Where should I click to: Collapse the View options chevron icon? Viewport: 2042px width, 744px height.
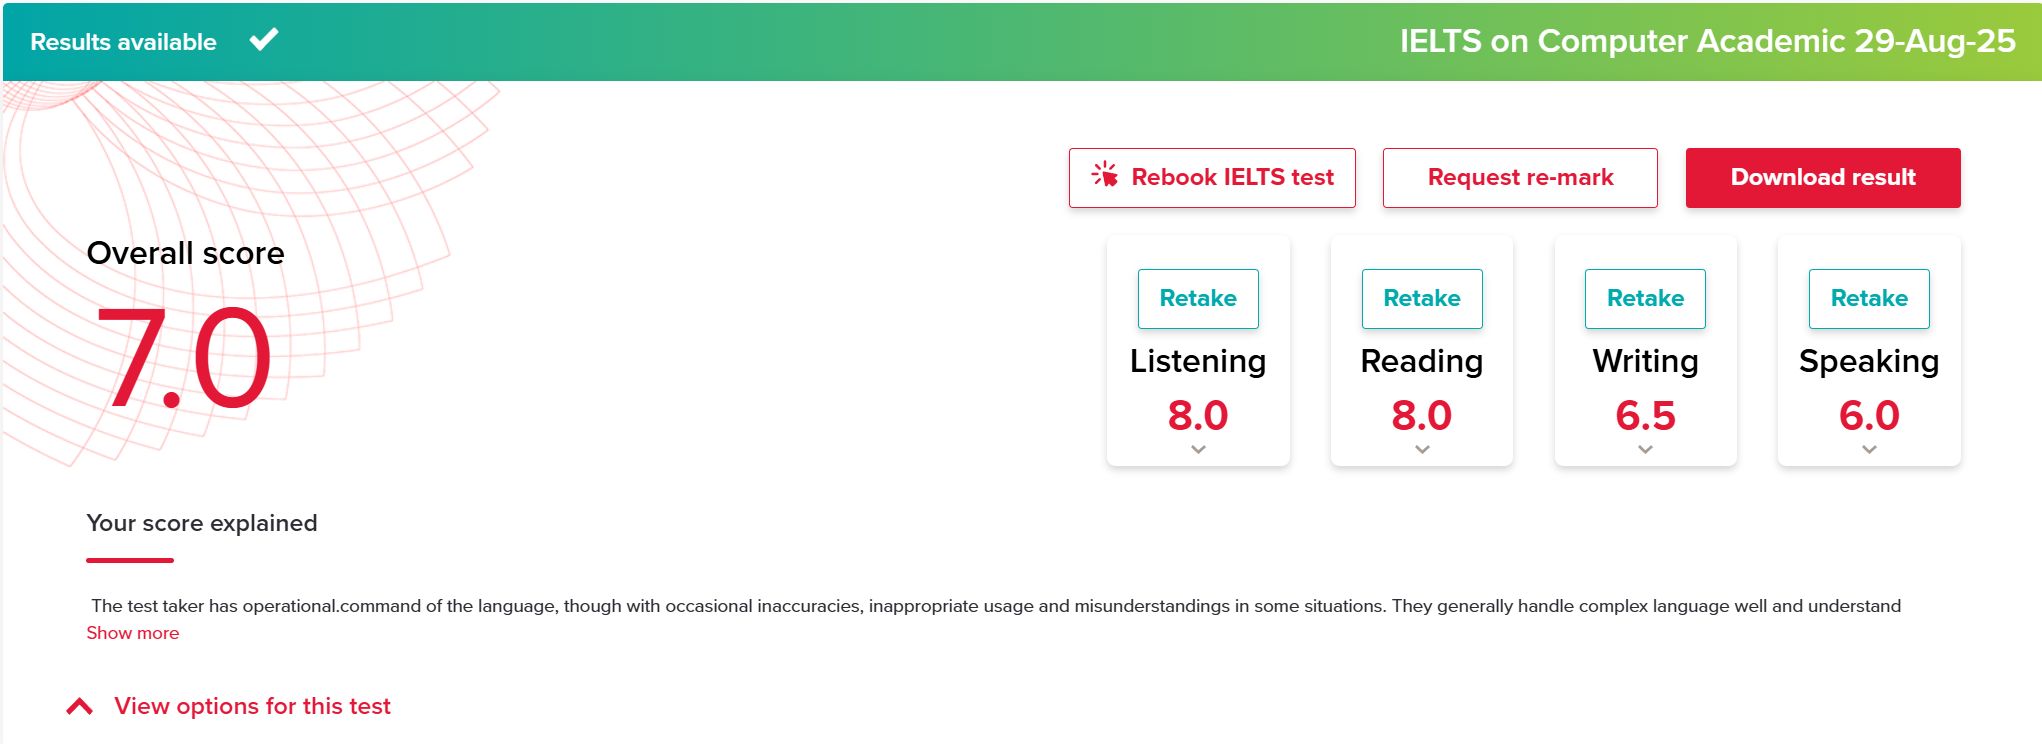(80, 707)
